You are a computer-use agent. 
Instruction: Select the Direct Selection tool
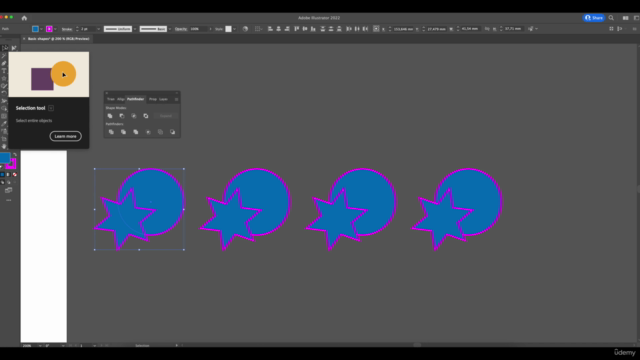[x=14, y=48]
